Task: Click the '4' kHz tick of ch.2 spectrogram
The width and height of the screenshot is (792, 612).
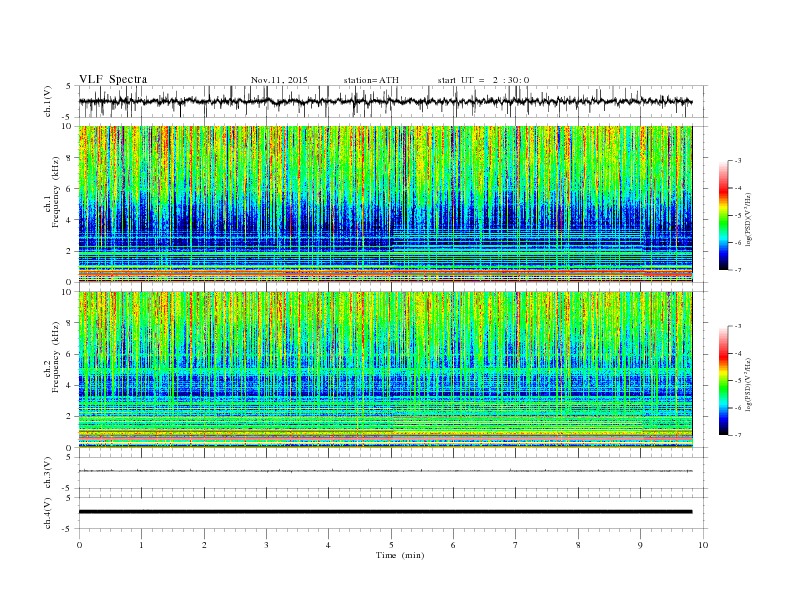Action: point(70,385)
